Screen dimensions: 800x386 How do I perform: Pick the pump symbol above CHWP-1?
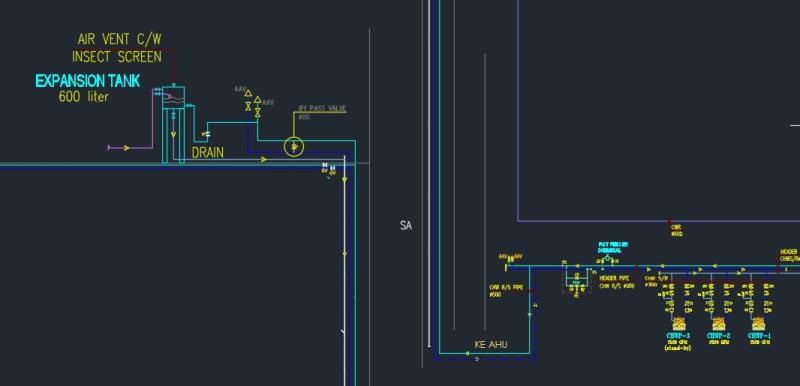coord(759,323)
